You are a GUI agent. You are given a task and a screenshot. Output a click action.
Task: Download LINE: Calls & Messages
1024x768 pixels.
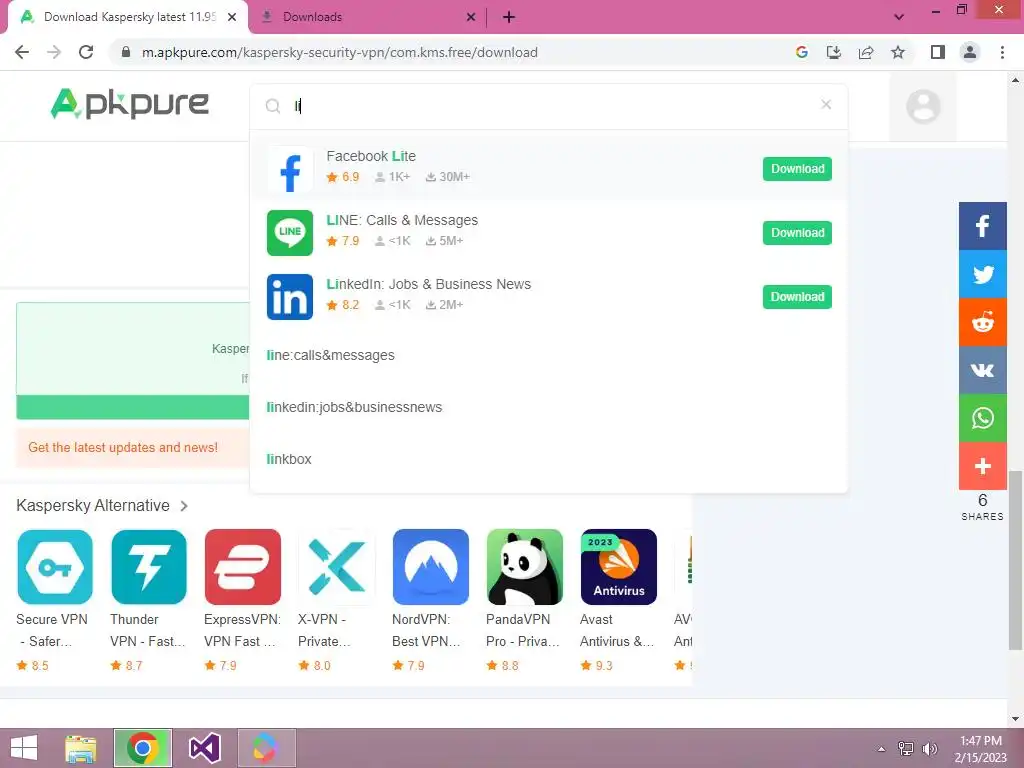point(797,233)
